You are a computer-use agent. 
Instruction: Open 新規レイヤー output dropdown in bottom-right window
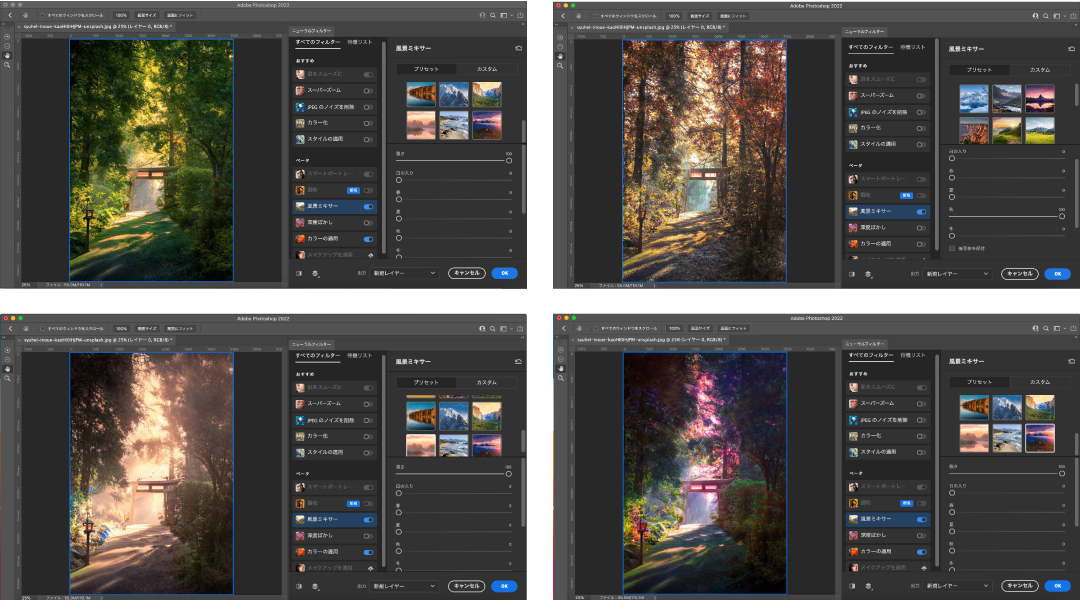(957, 586)
